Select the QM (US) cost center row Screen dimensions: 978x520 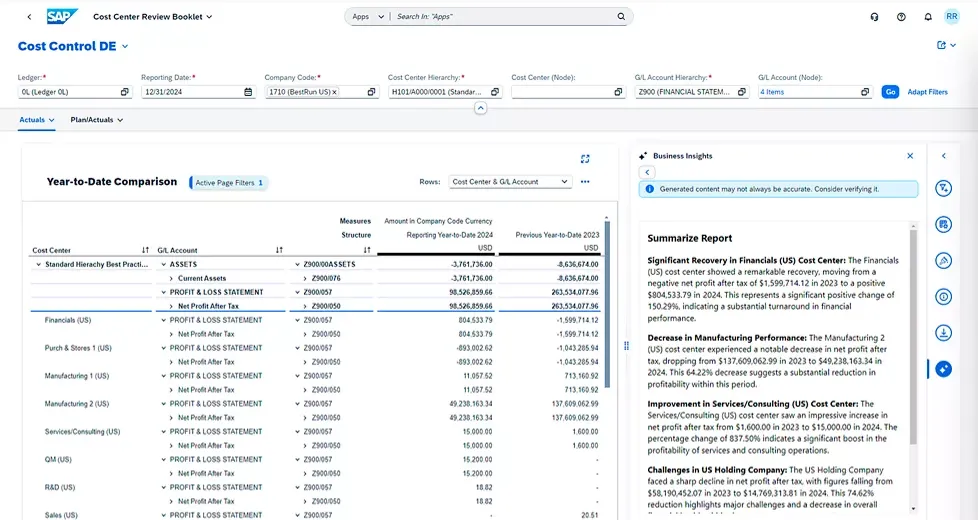pos(58,460)
